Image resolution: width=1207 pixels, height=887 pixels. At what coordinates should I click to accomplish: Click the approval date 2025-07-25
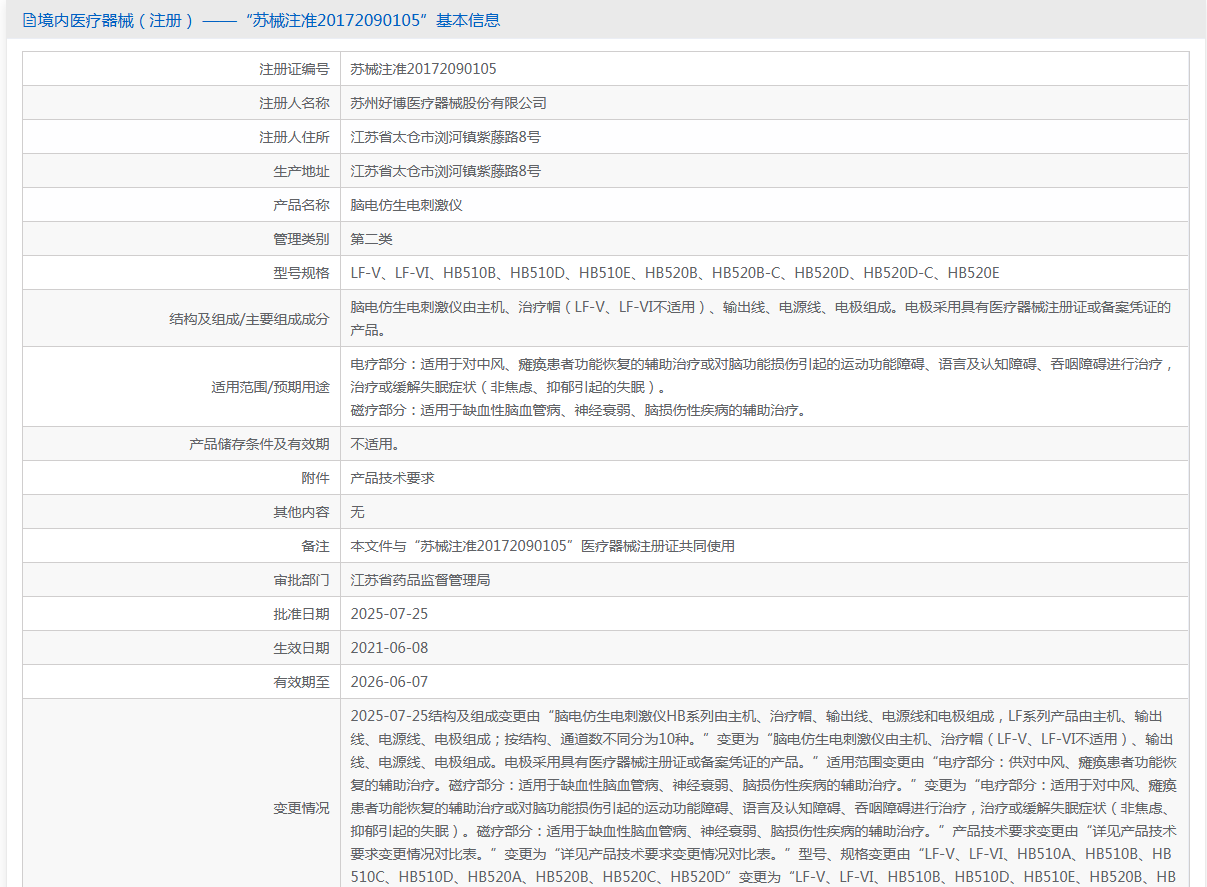pos(389,614)
